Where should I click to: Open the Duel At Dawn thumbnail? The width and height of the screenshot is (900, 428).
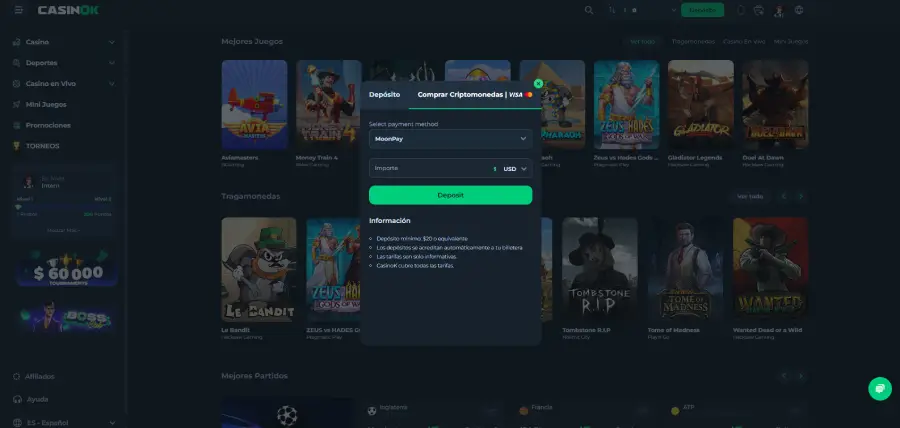click(775, 104)
